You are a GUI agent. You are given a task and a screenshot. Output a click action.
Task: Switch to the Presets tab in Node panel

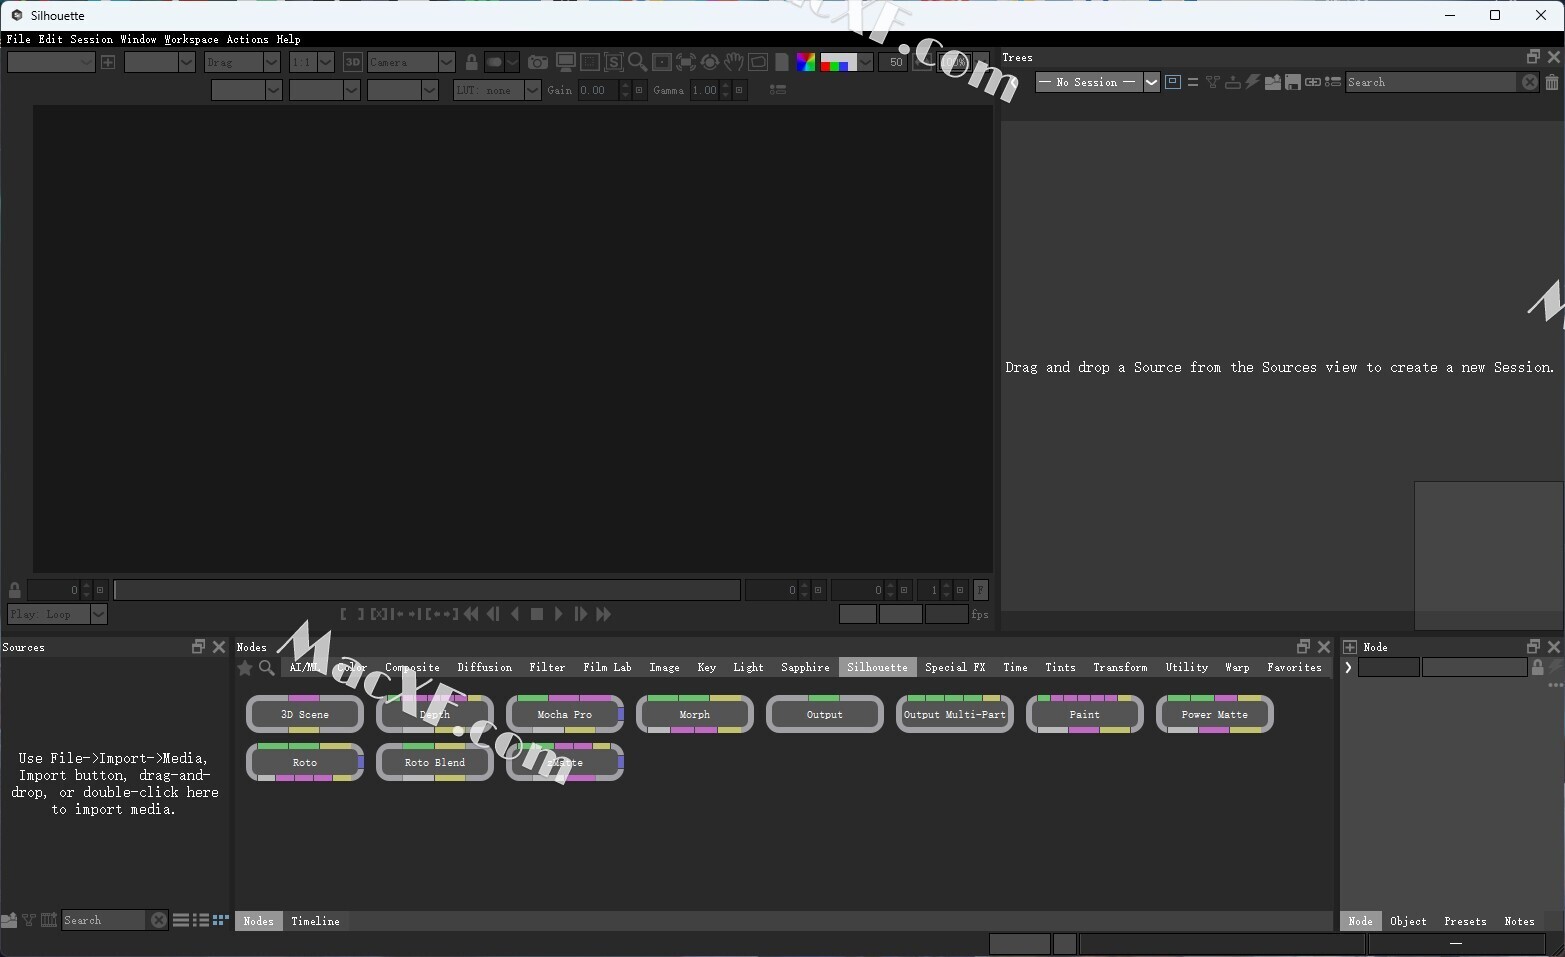coord(1465,921)
